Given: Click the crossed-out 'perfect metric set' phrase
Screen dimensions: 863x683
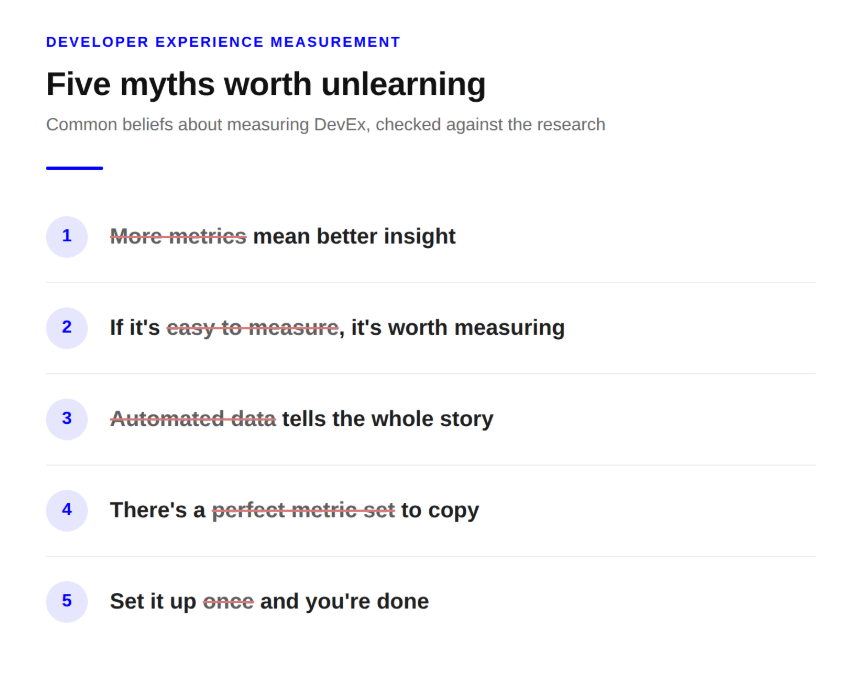Looking at the screenshot, I should 303,511.
